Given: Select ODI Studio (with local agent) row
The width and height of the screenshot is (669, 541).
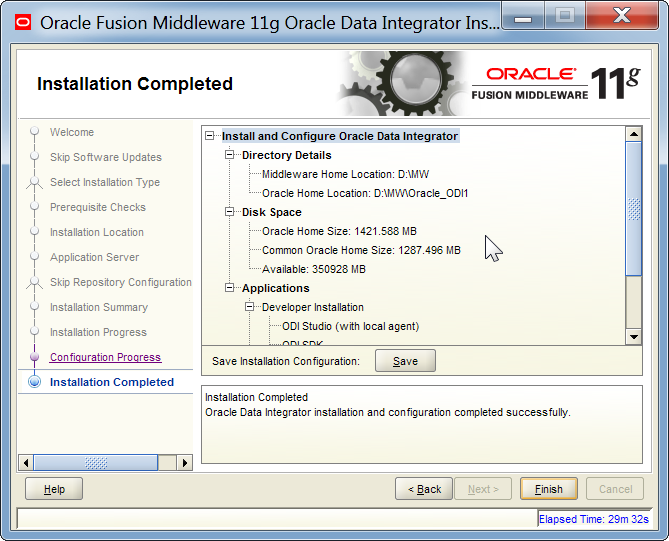Looking at the screenshot, I should 351,326.
